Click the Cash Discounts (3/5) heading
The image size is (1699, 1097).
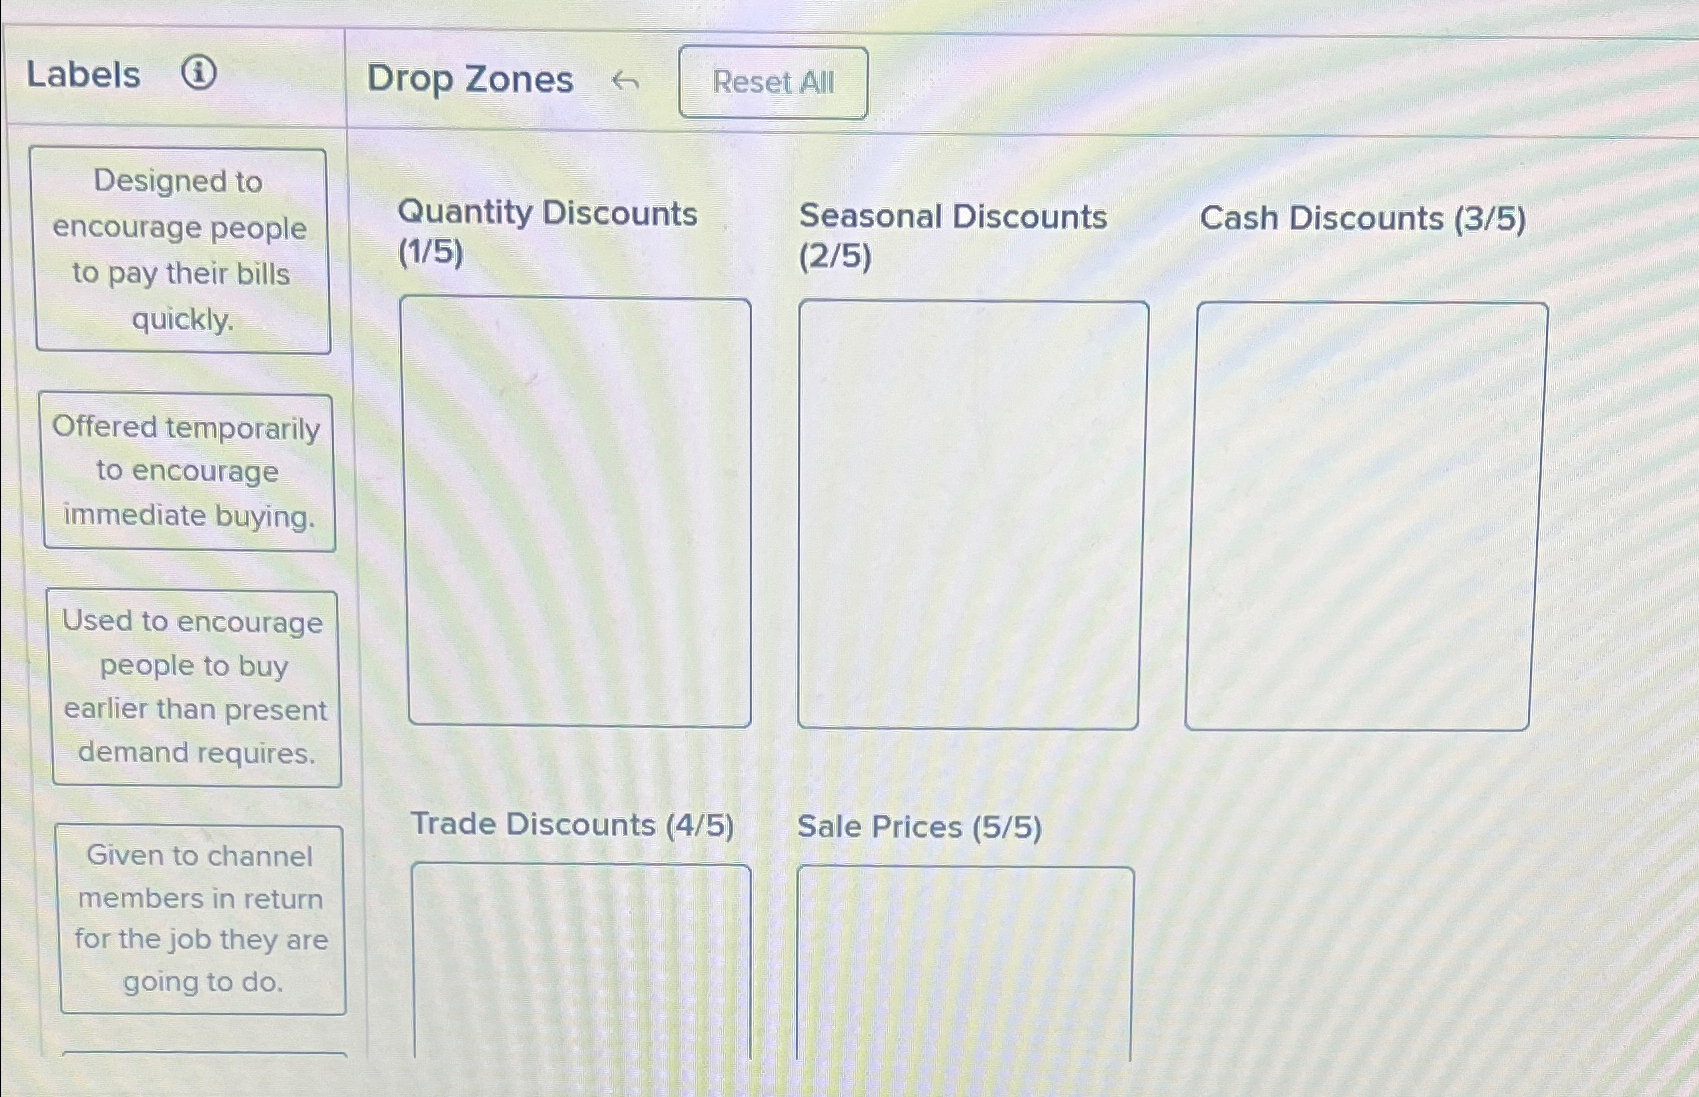pos(1365,219)
